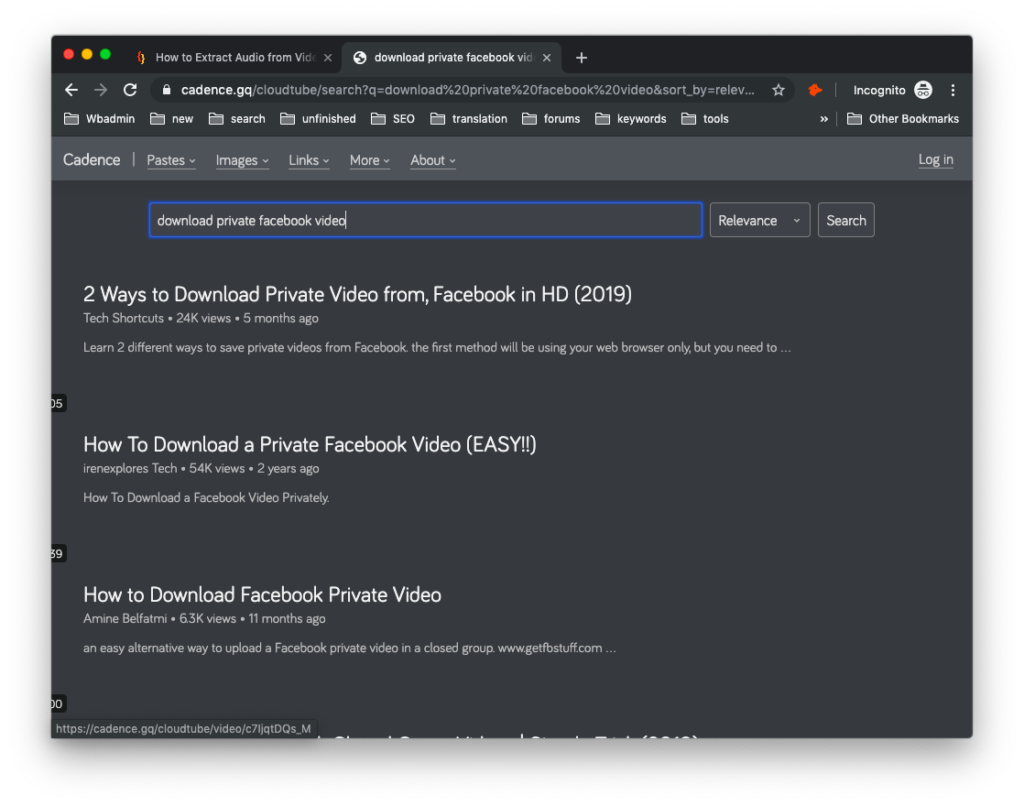
Task: Click the padlock site info icon
Action: [167, 90]
